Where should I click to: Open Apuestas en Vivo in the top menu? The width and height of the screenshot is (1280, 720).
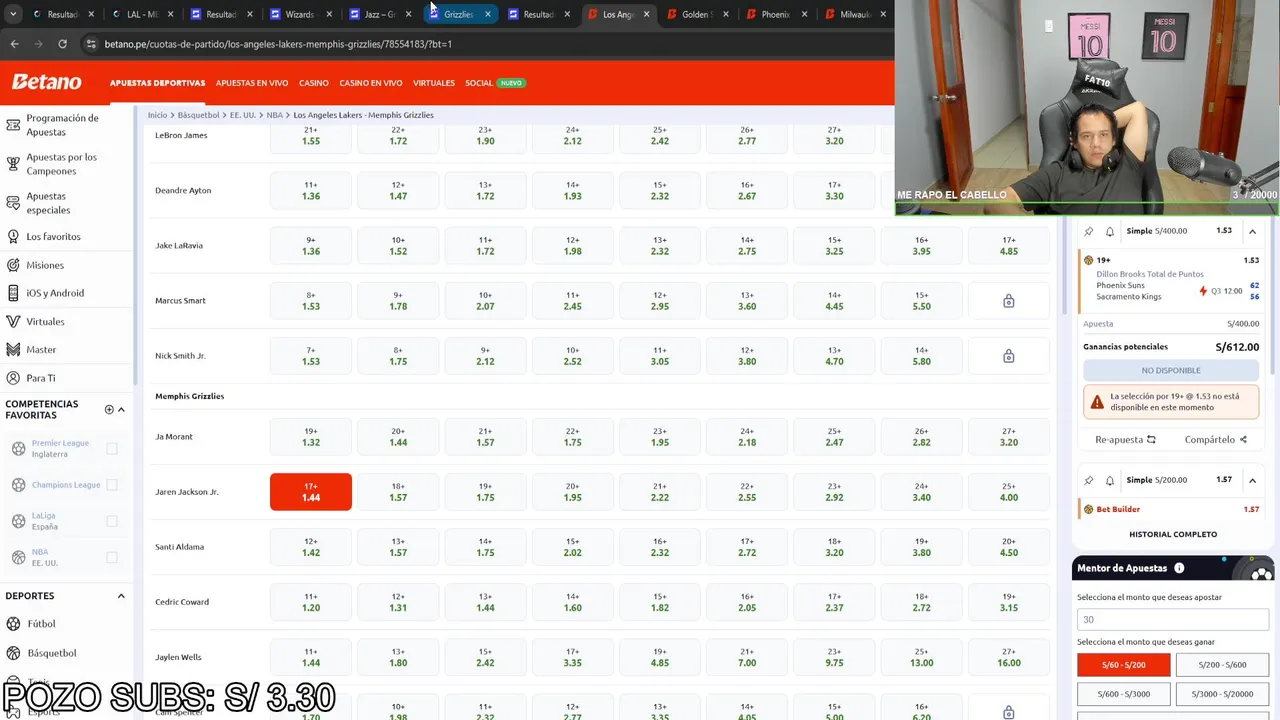point(252,83)
